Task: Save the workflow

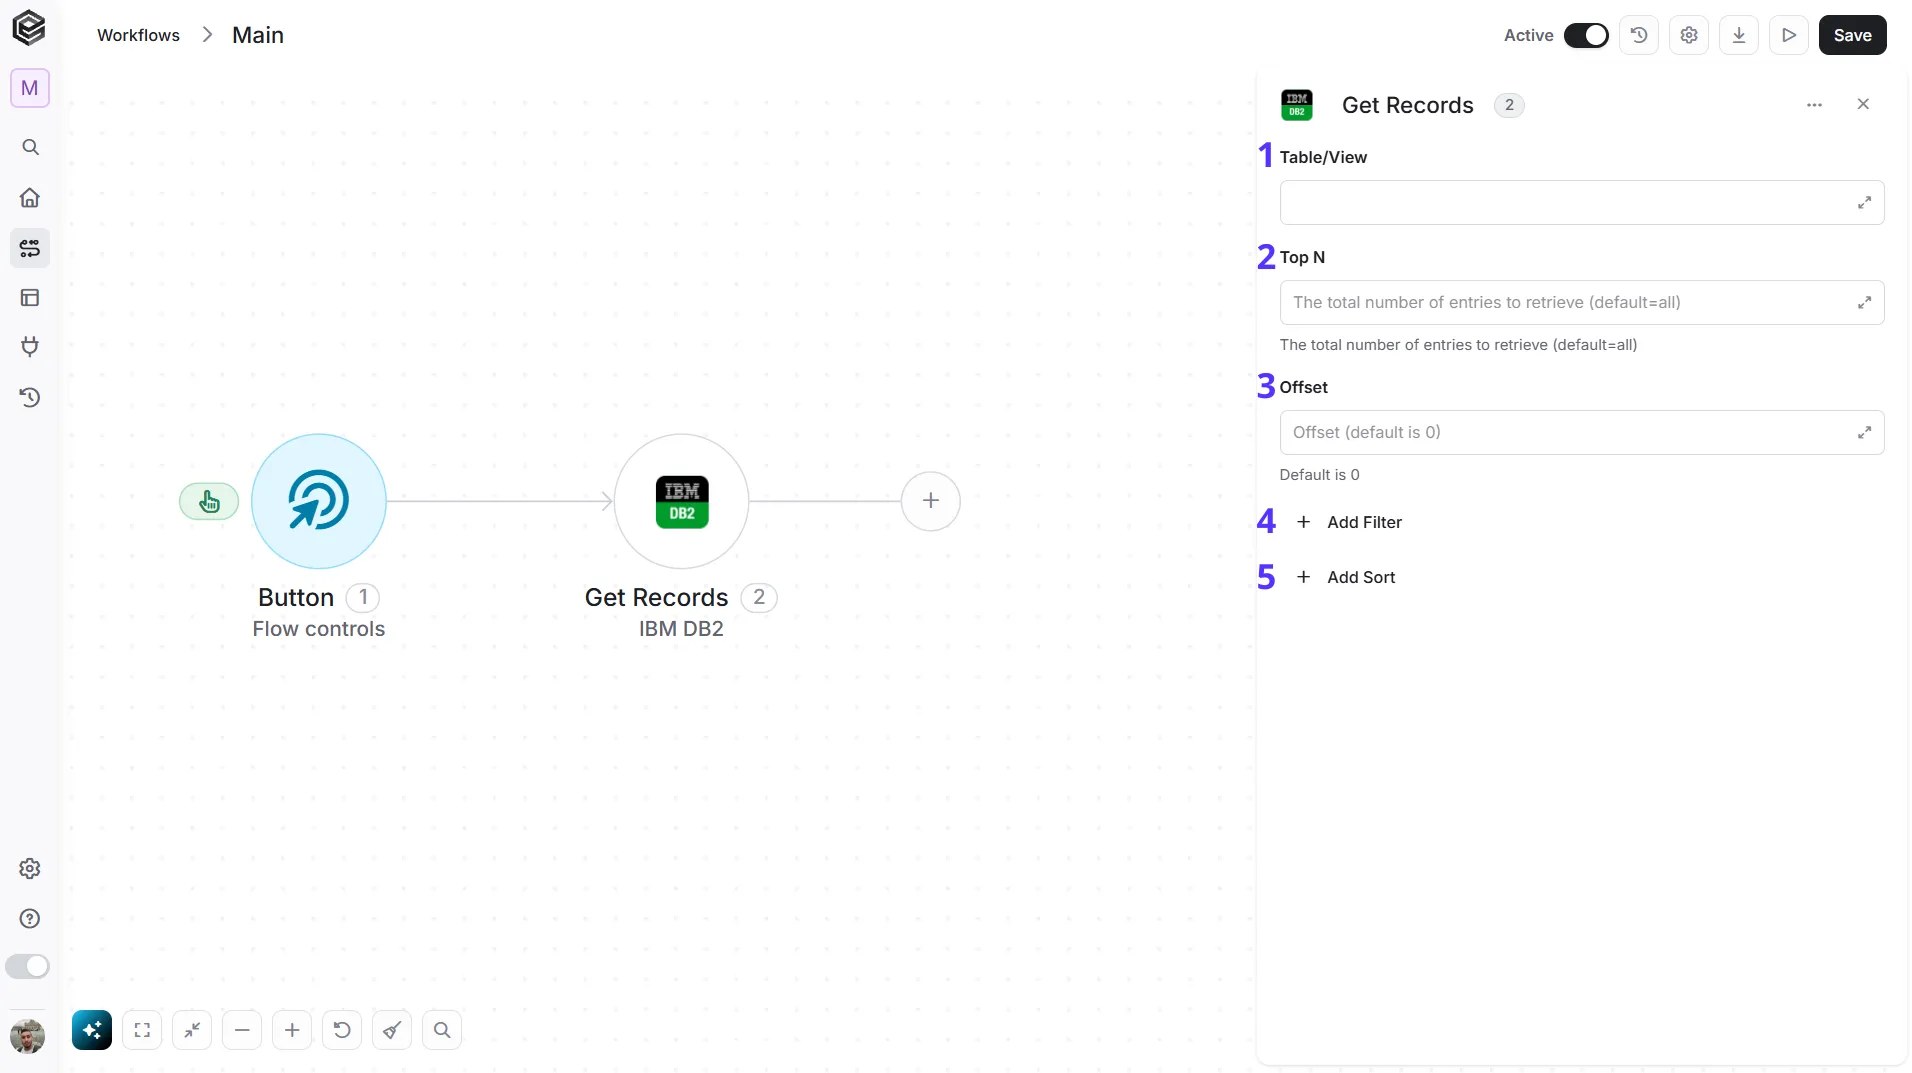Action: (x=1852, y=35)
